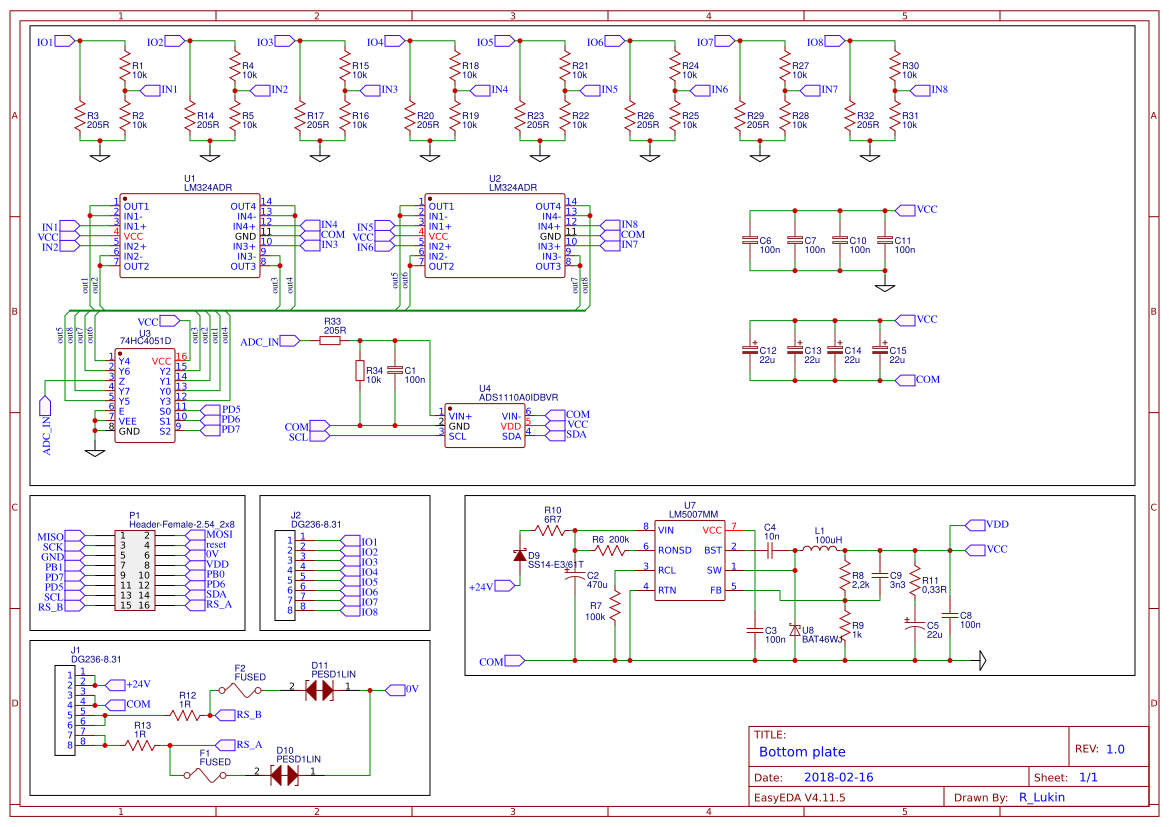Select the LM324ADR op-amp U2 symbol
The height and width of the screenshot is (827, 1169).
click(x=494, y=233)
